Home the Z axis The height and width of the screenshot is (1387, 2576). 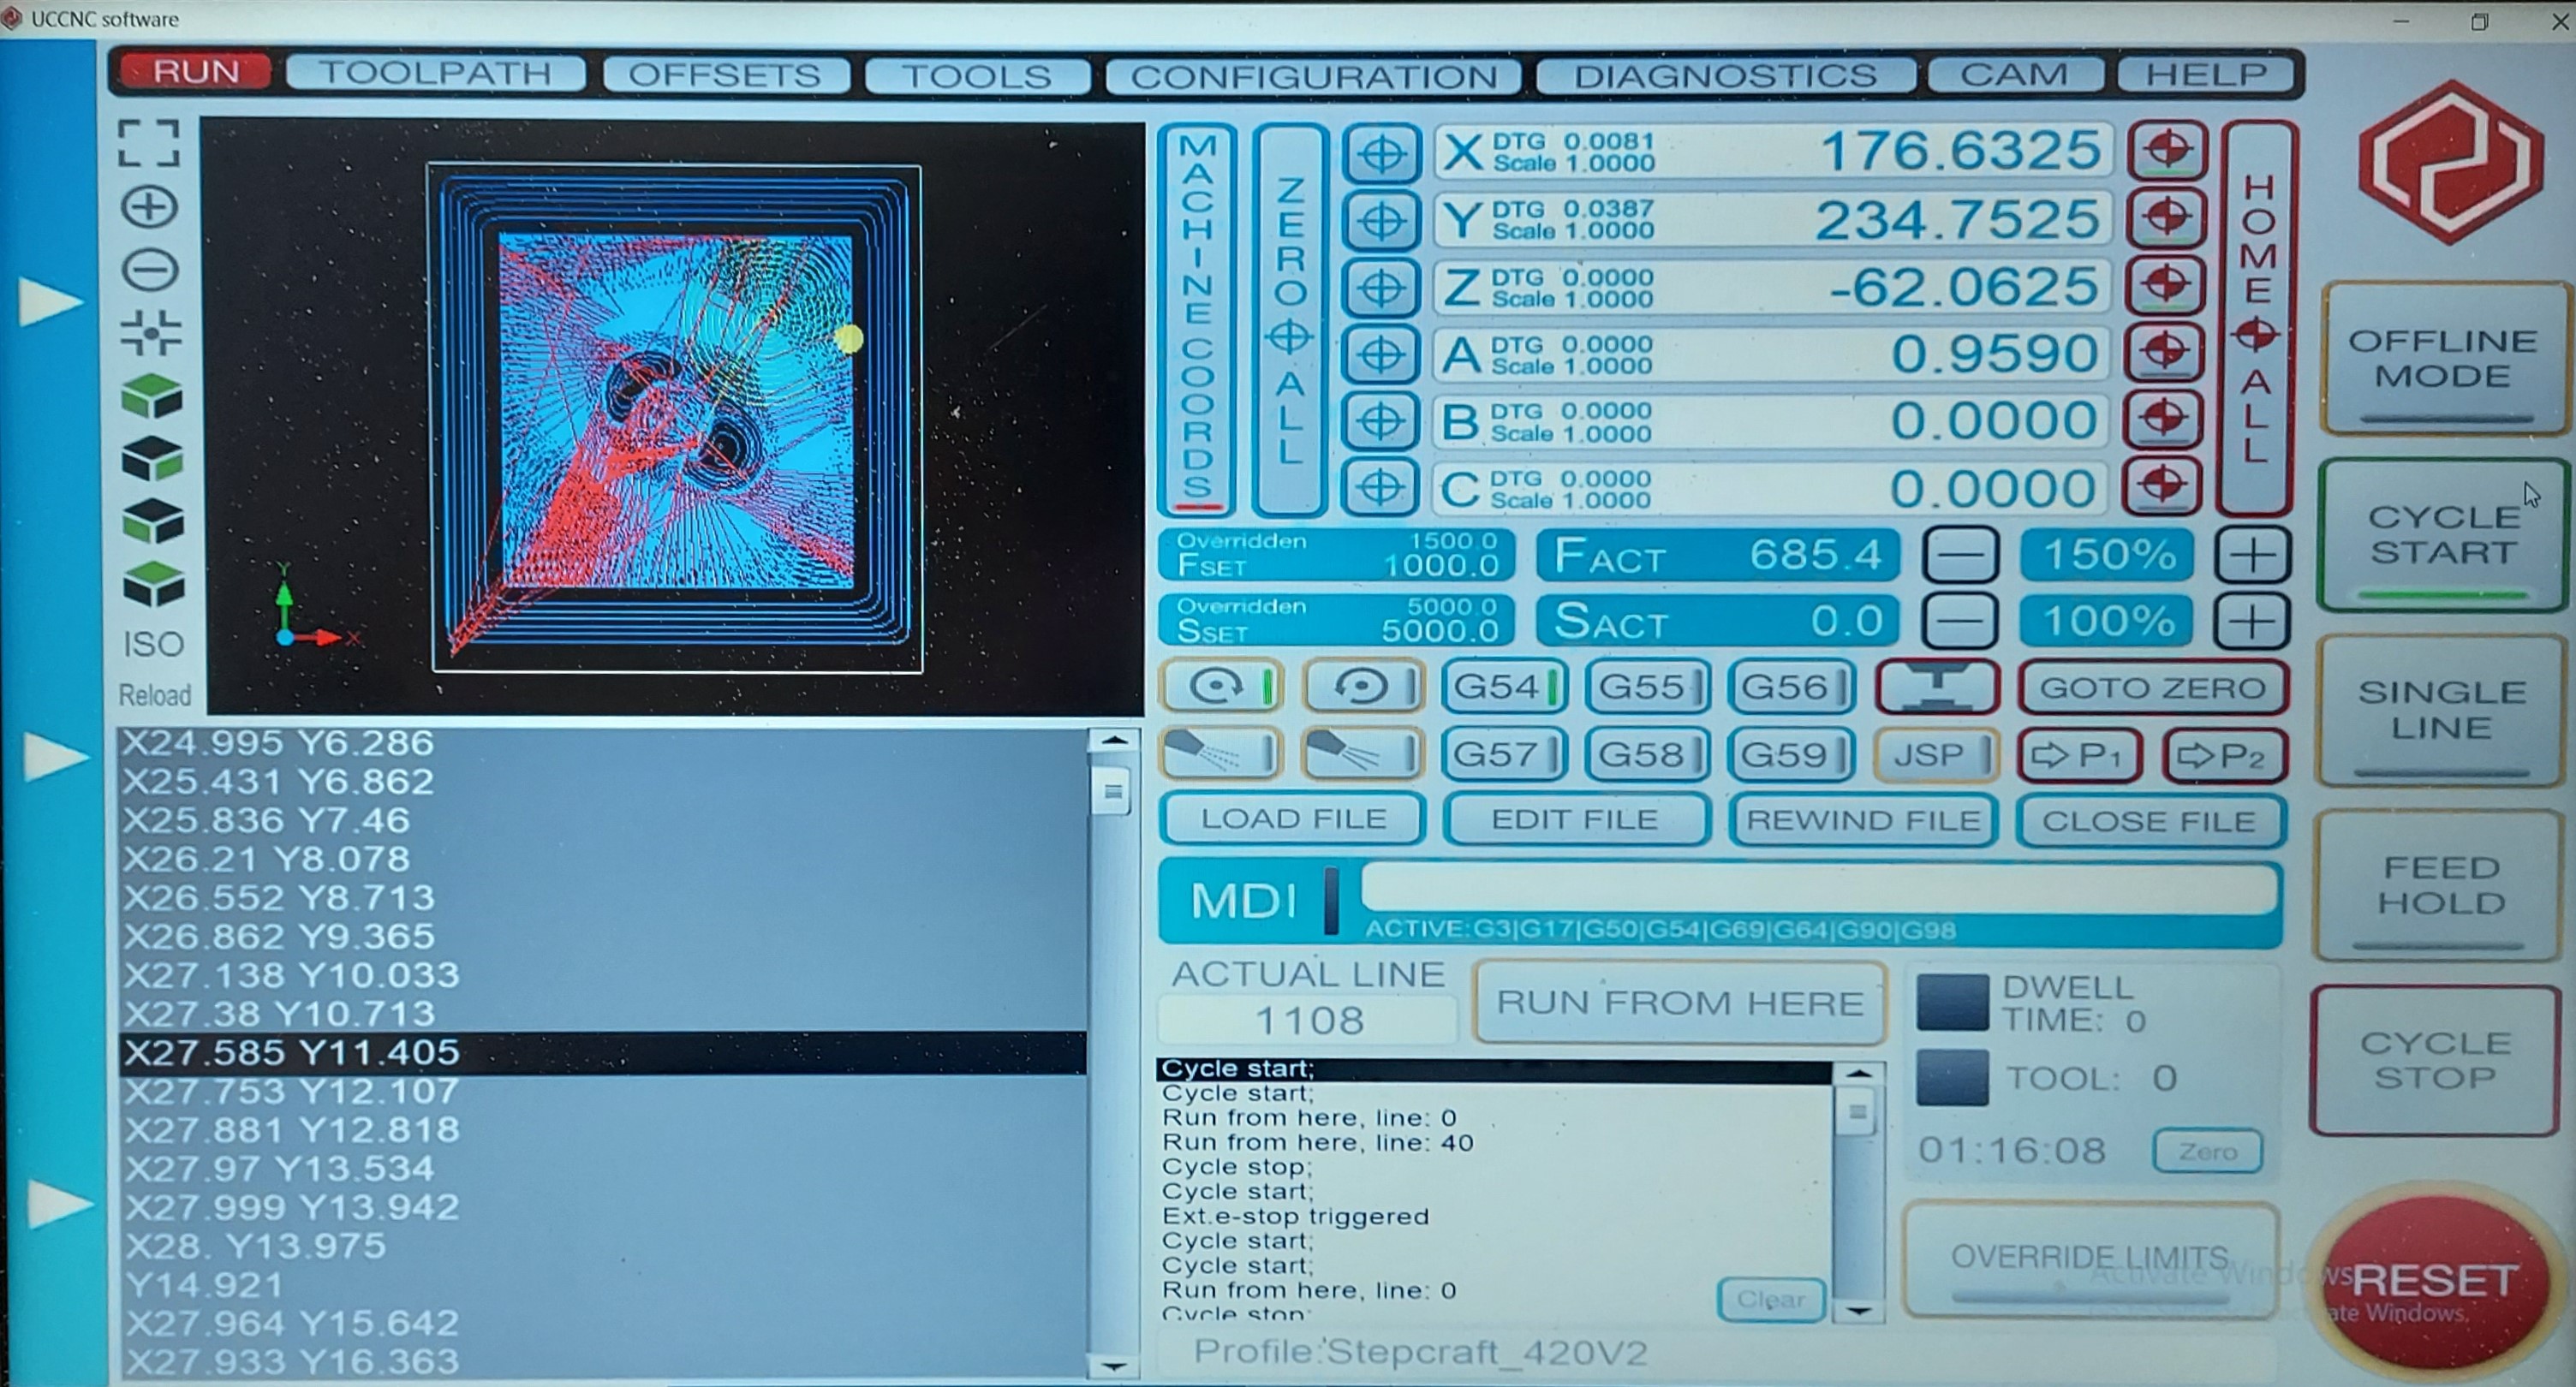tap(2166, 285)
